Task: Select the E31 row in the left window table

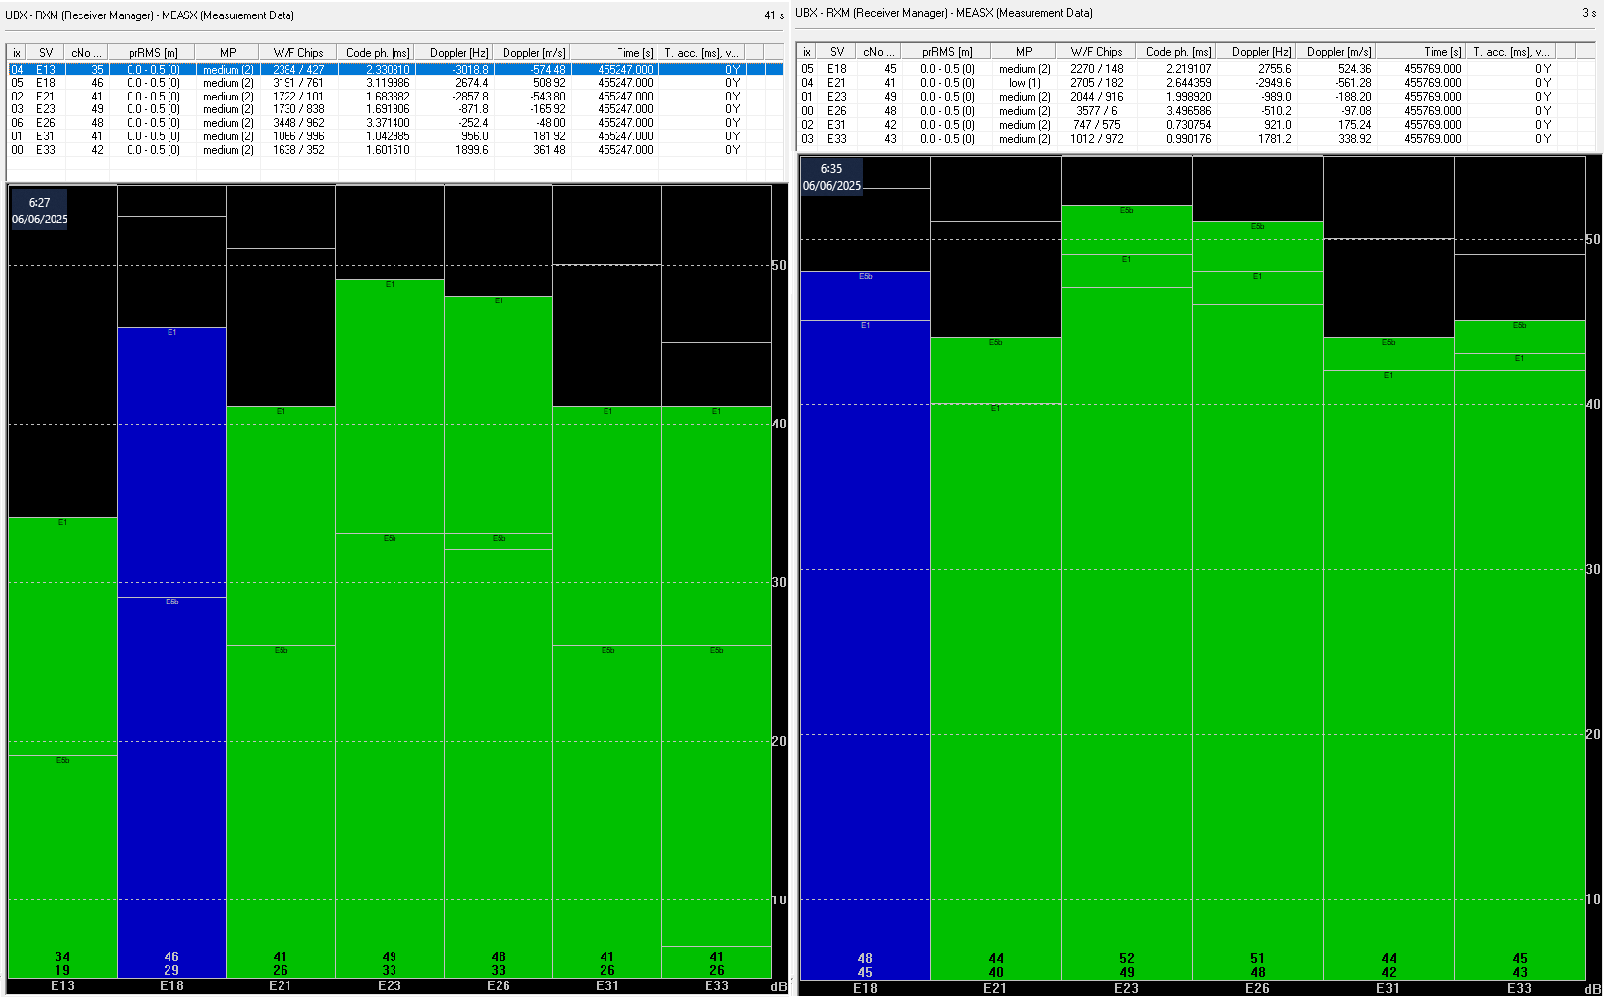Action: (x=395, y=136)
